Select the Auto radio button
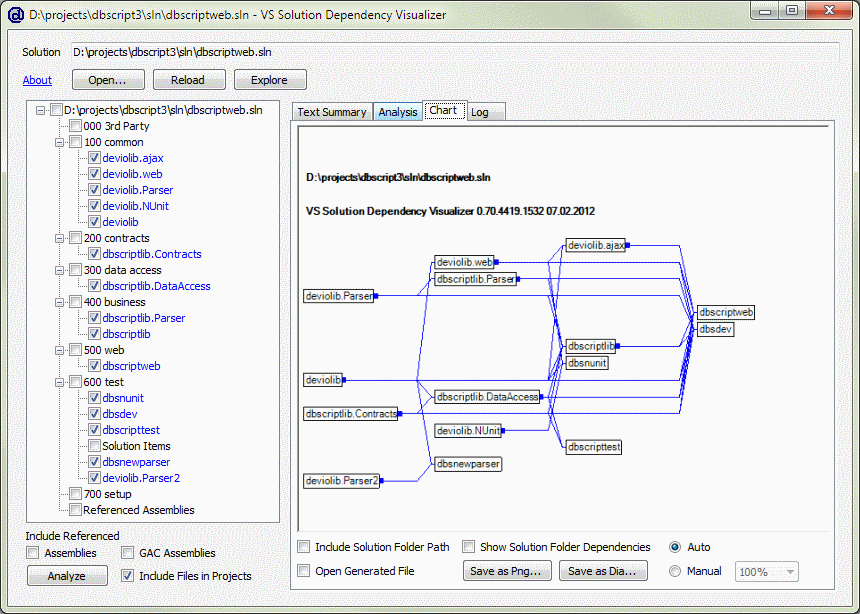The height and width of the screenshot is (614, 860). (x=675, y=547)
